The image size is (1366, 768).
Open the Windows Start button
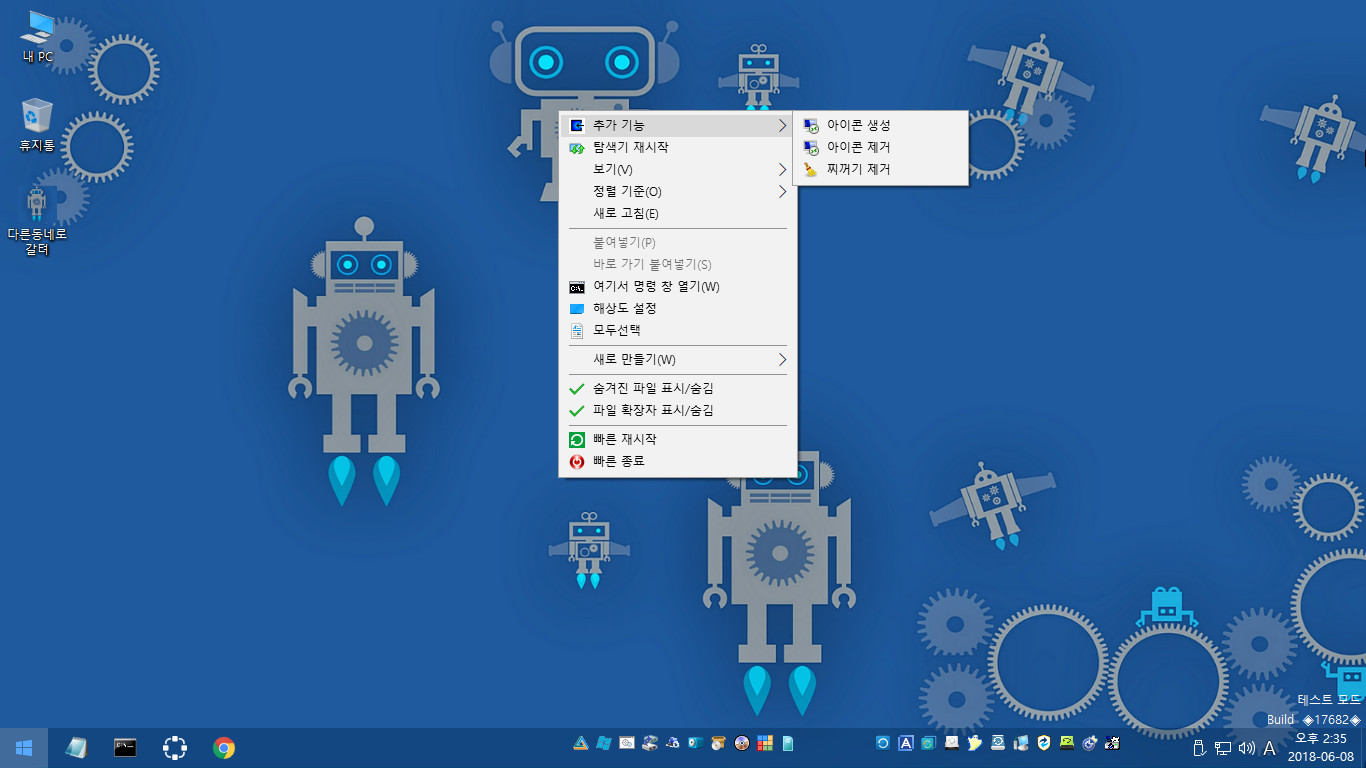point(24,748)
